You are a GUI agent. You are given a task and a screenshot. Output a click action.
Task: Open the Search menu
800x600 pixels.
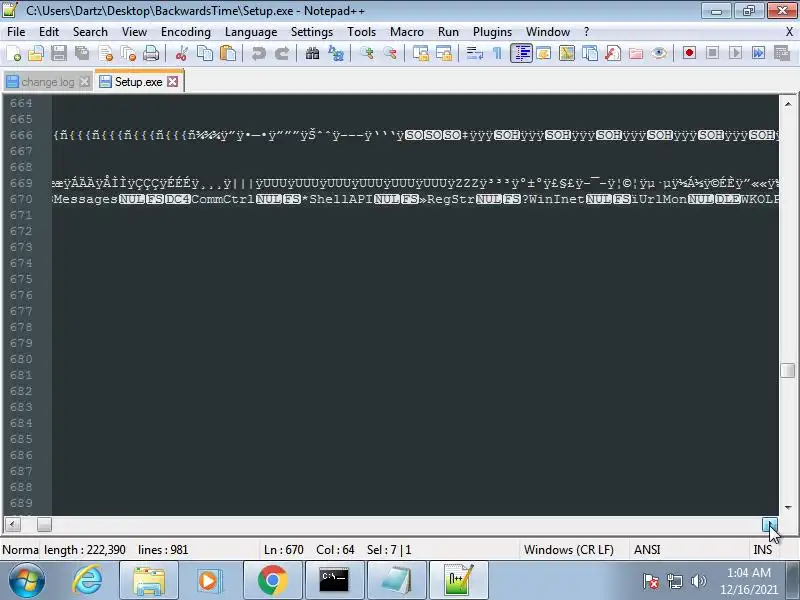[90, 32]
